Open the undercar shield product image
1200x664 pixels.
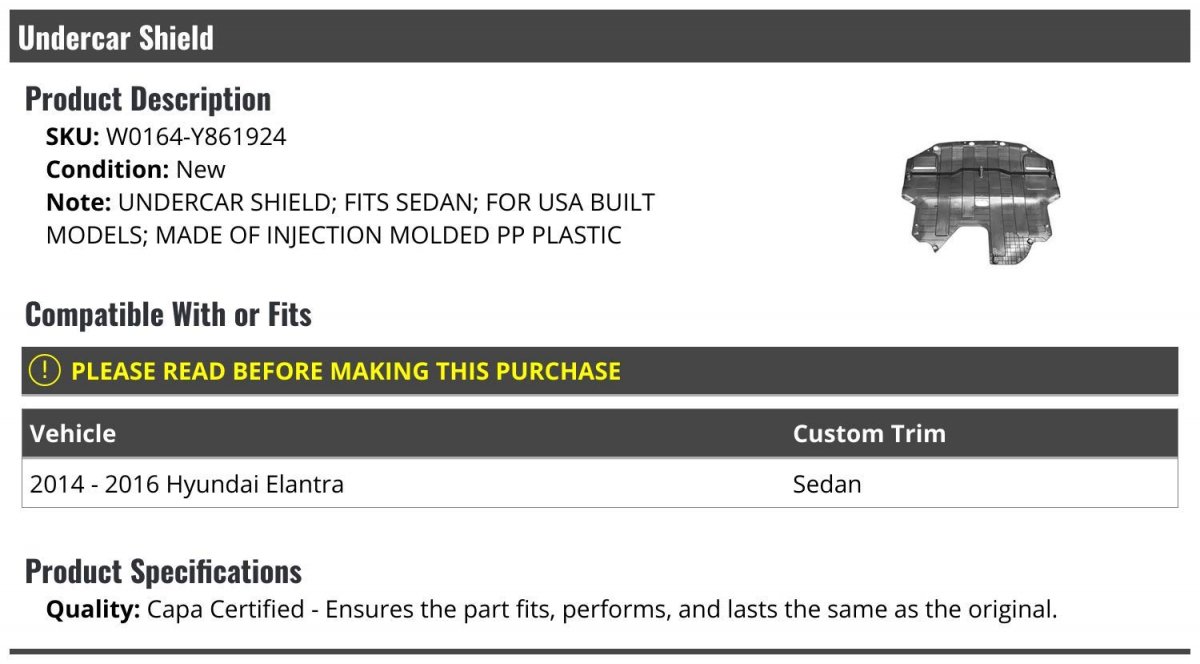(979, 203)
